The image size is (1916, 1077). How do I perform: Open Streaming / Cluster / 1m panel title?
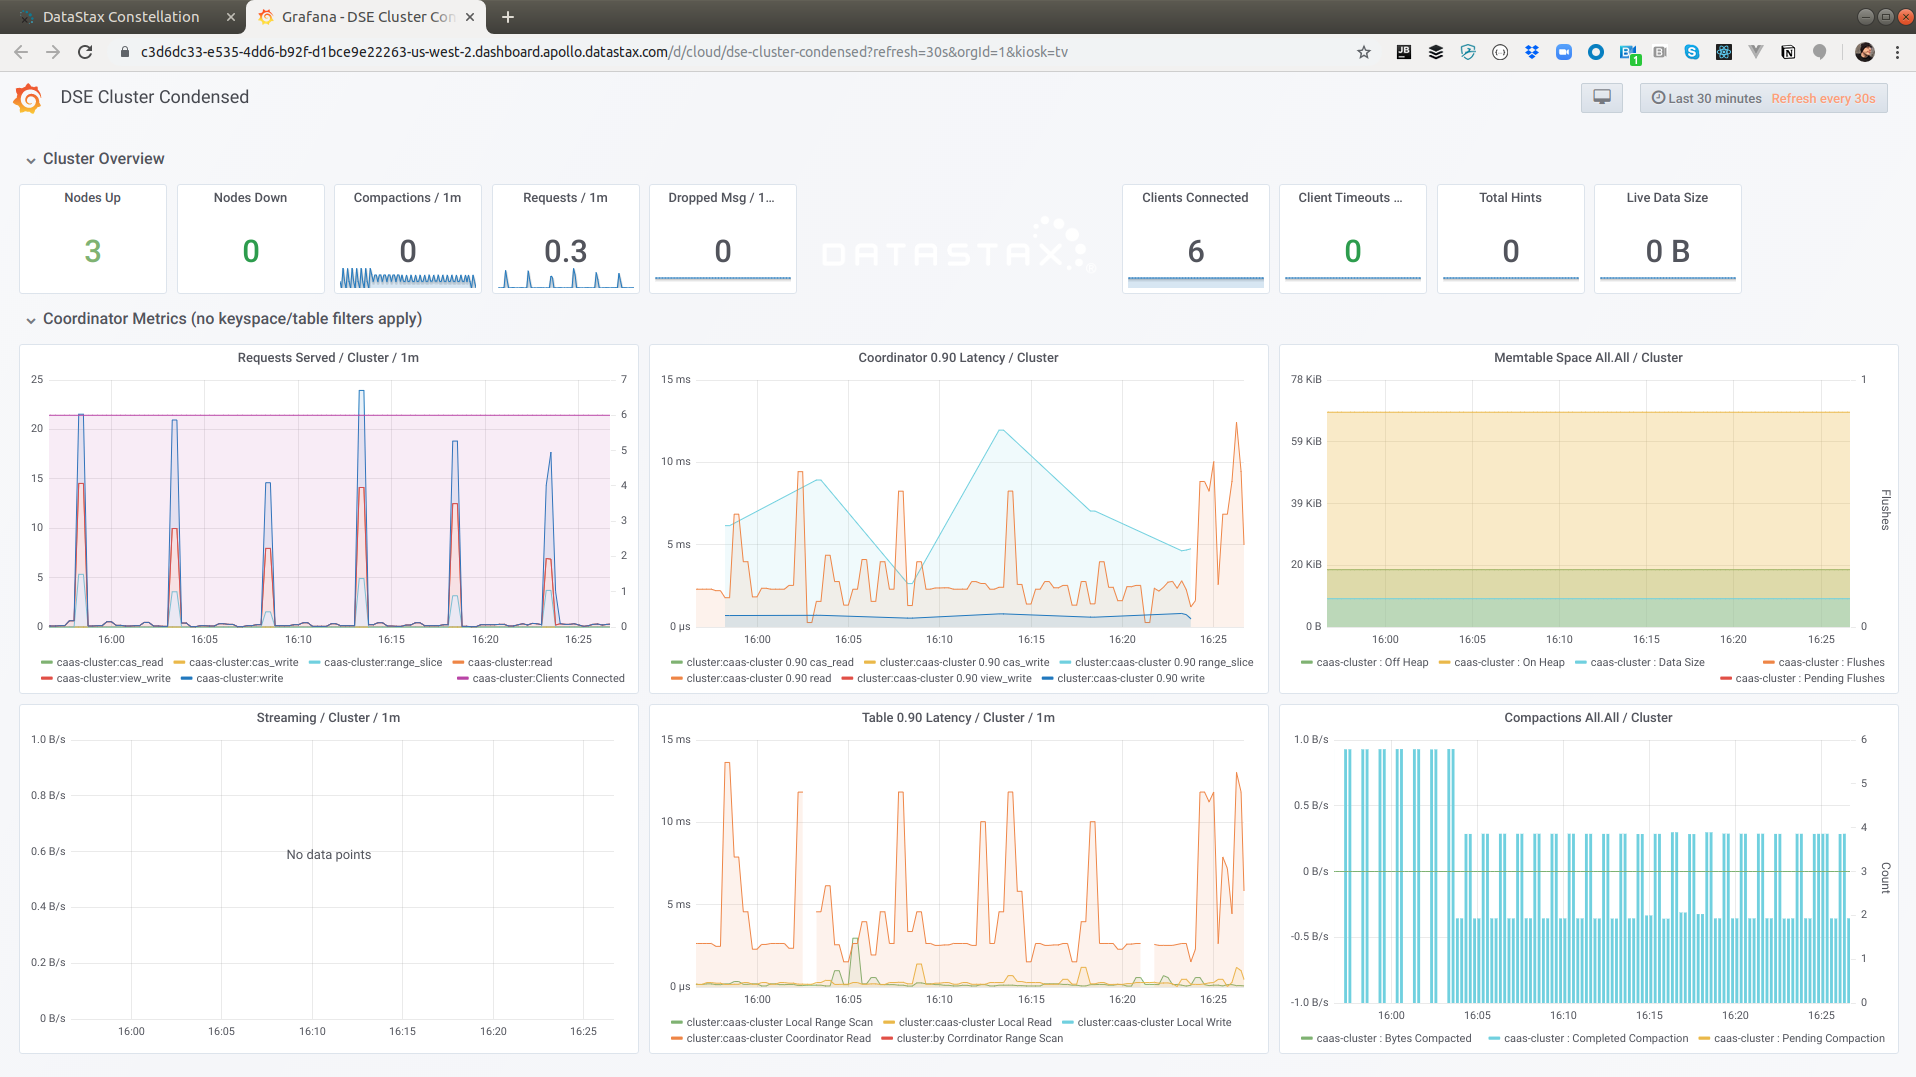328,718
